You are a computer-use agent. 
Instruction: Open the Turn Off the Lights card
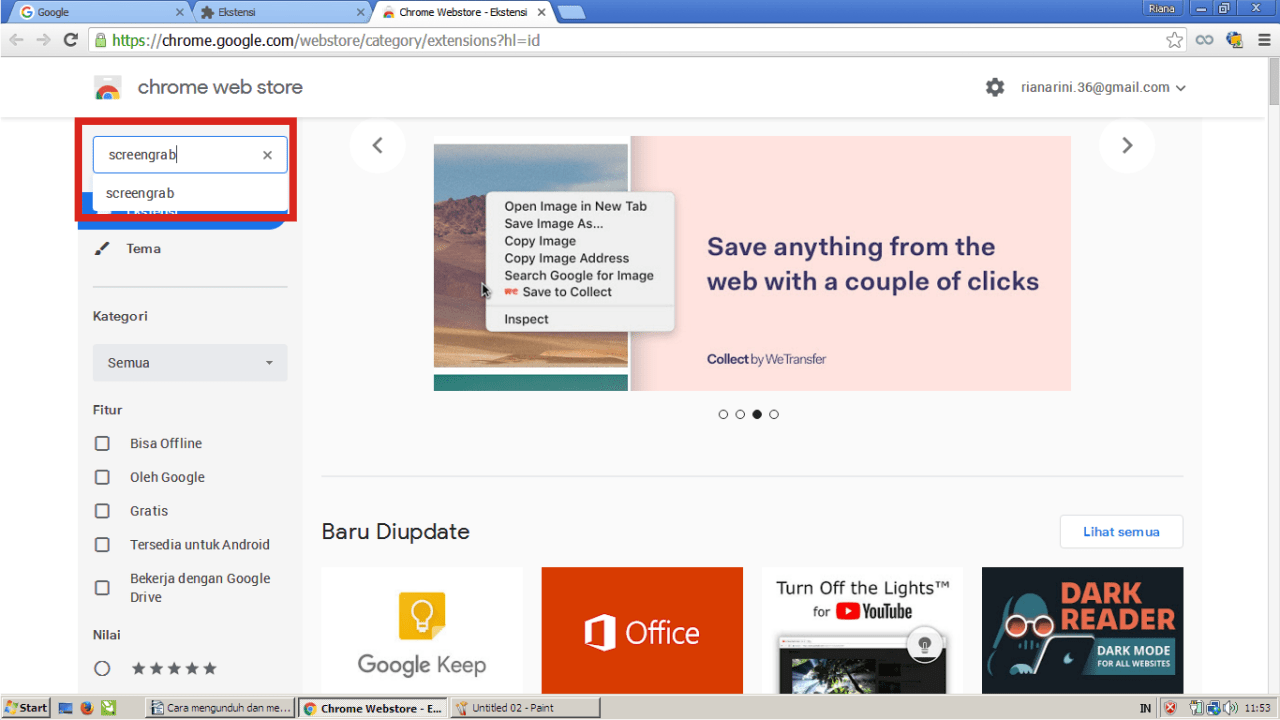(862, 630)
